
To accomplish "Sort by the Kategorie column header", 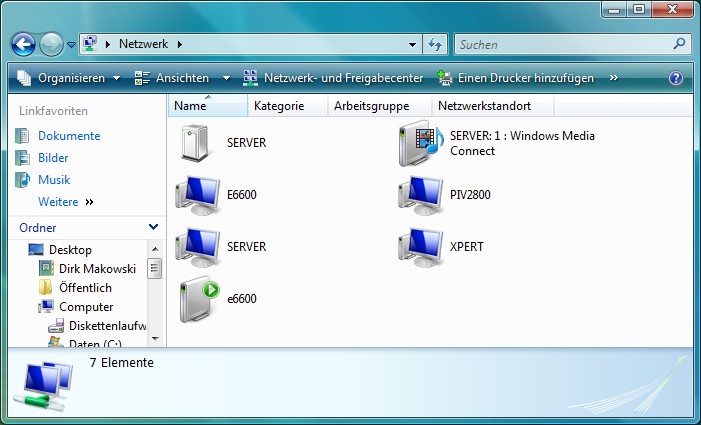I will (x=278, y=106).
